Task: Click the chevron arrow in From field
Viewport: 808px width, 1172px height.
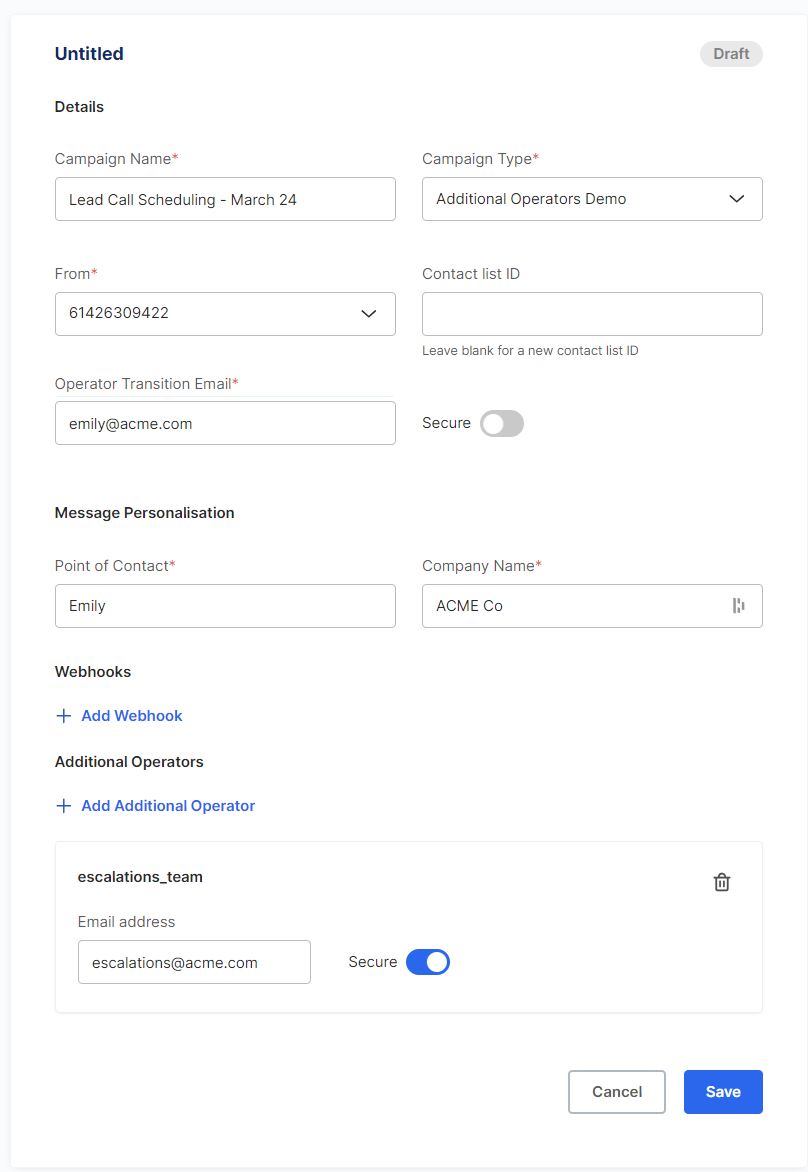Action: pos(368,313)
